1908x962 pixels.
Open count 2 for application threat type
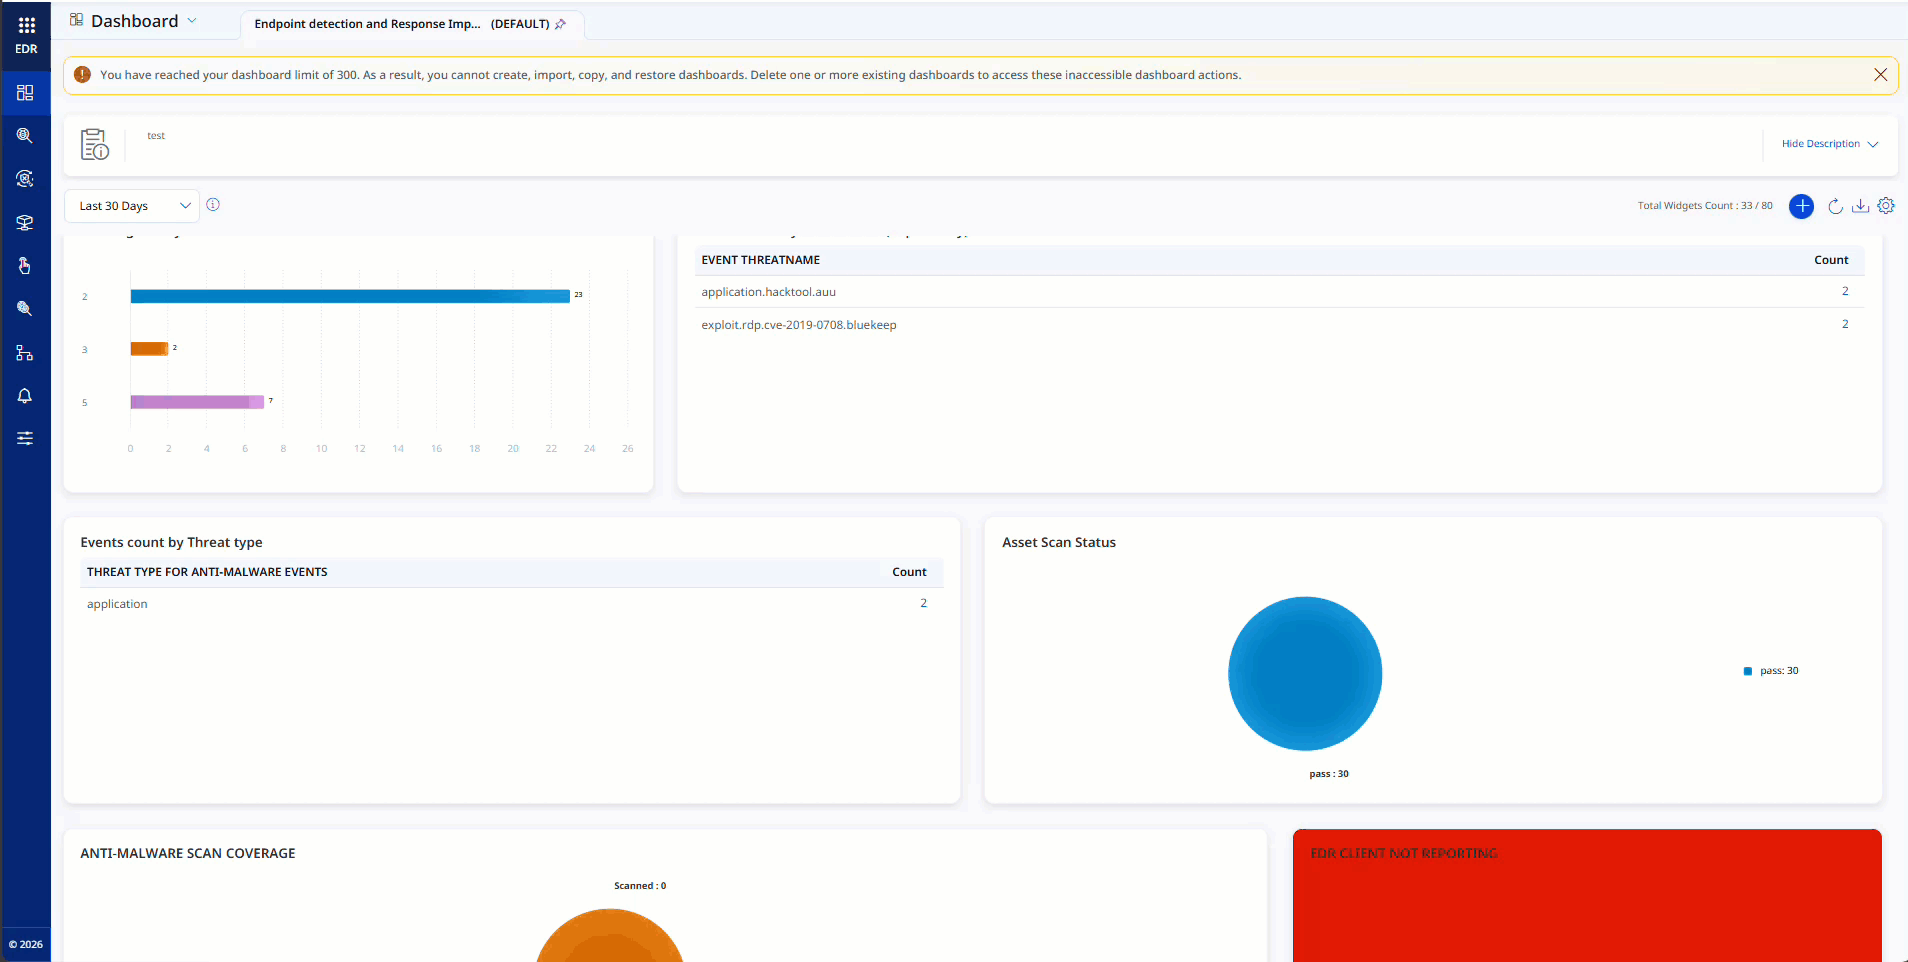923,603
